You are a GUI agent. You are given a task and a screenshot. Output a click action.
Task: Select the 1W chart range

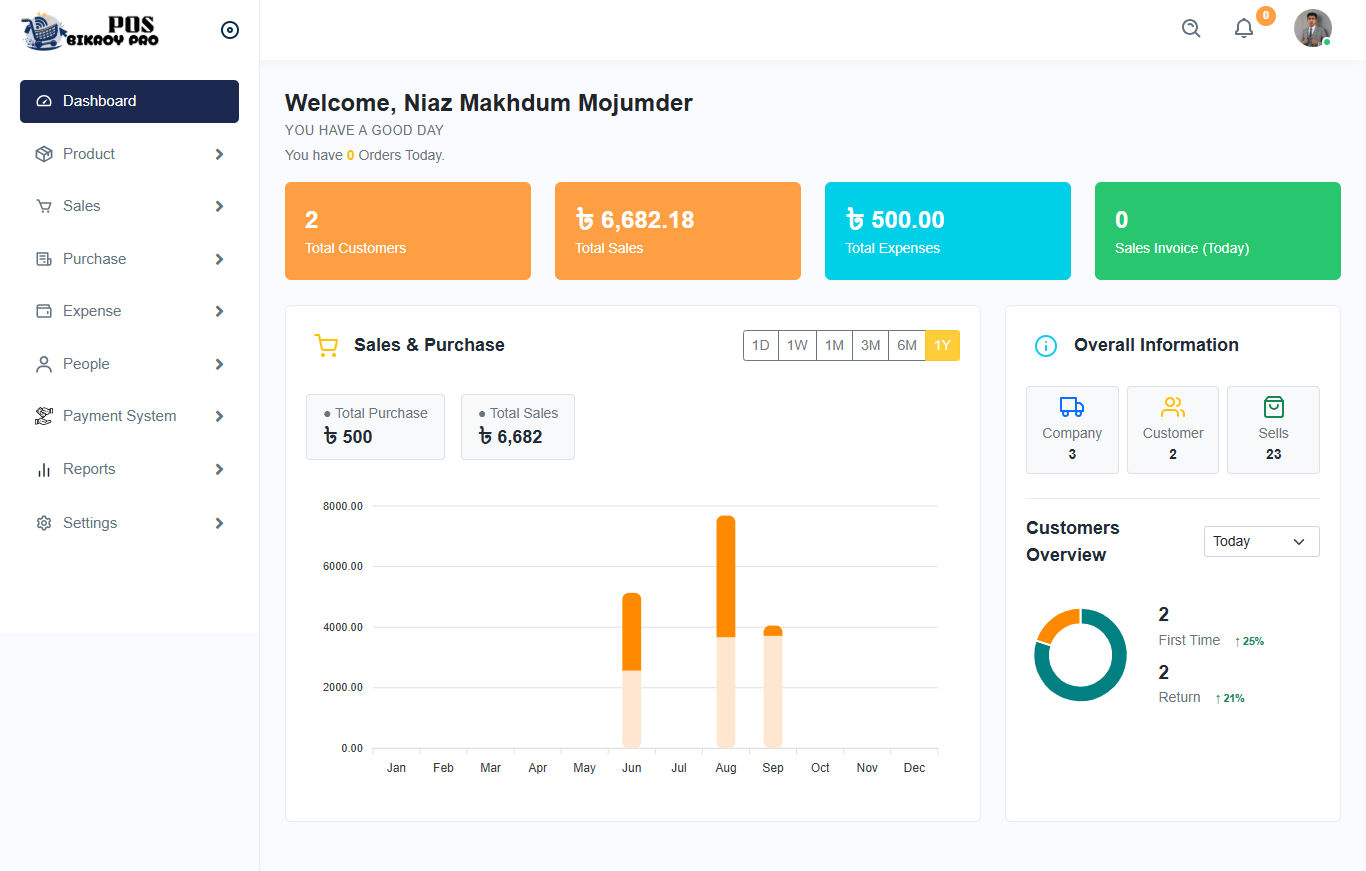click(797, 345)
